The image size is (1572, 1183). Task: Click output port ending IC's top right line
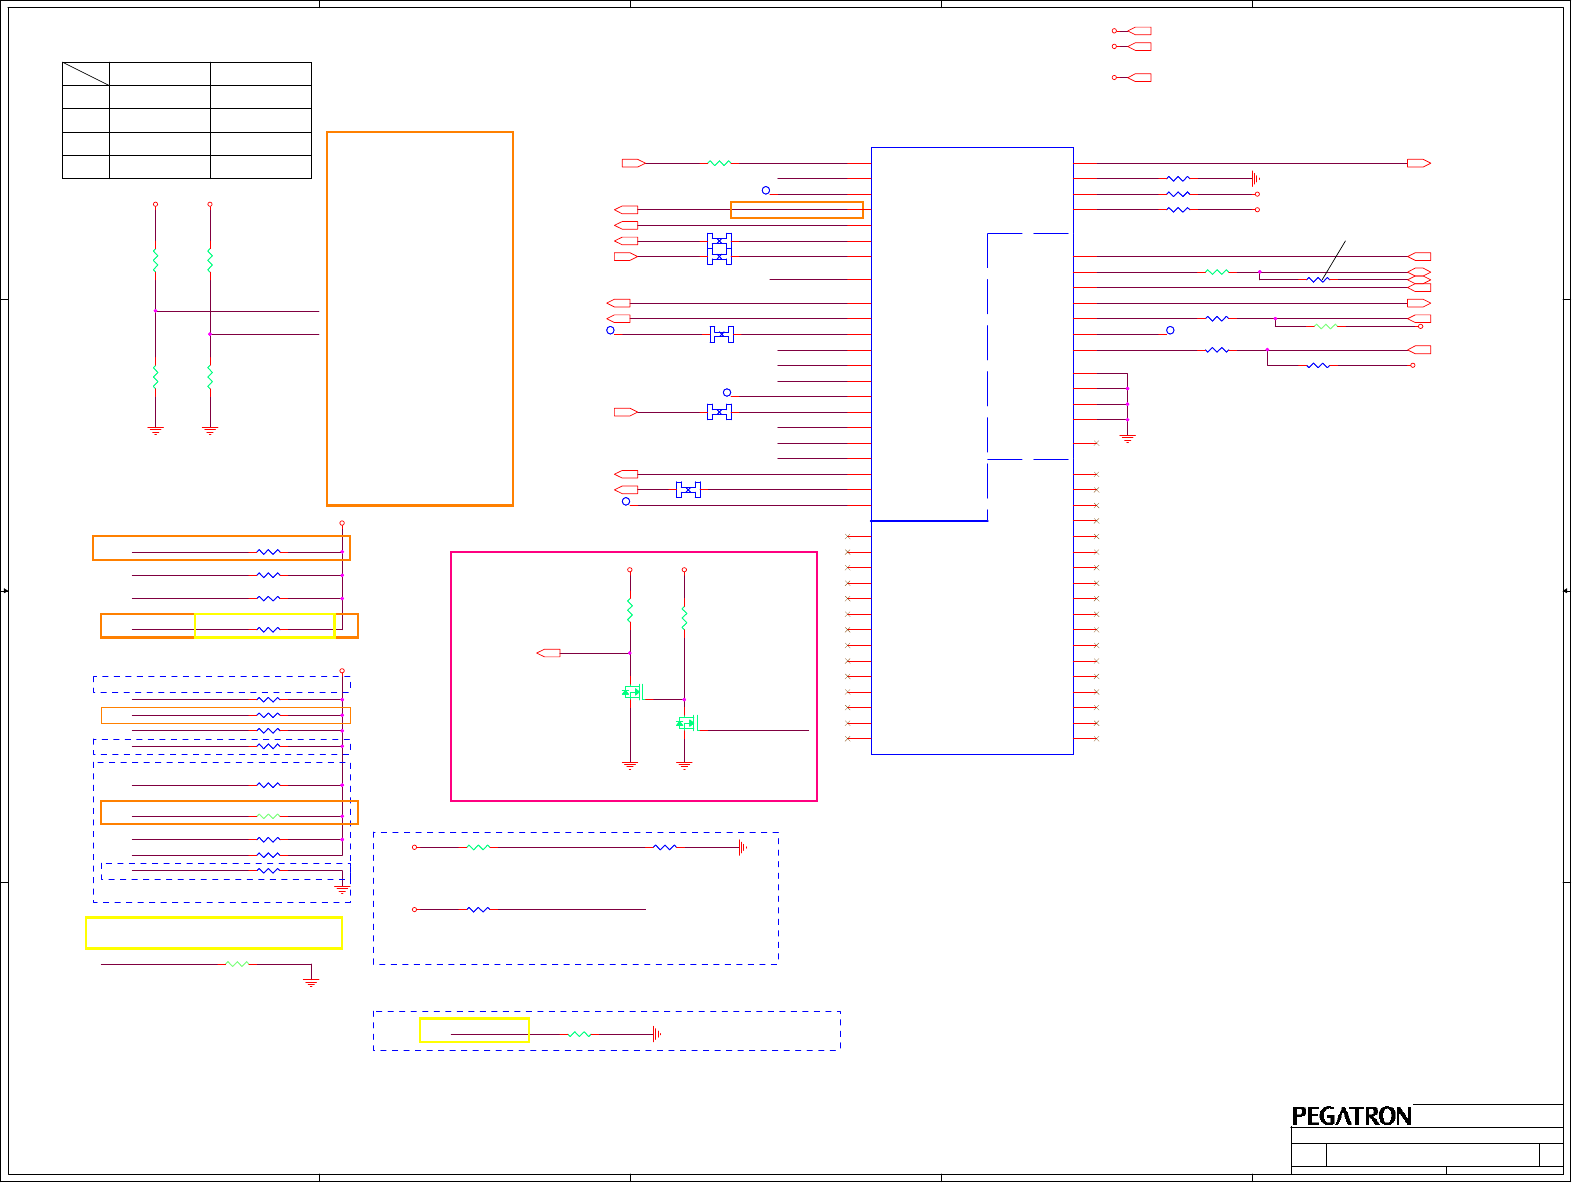point(1419,163)
